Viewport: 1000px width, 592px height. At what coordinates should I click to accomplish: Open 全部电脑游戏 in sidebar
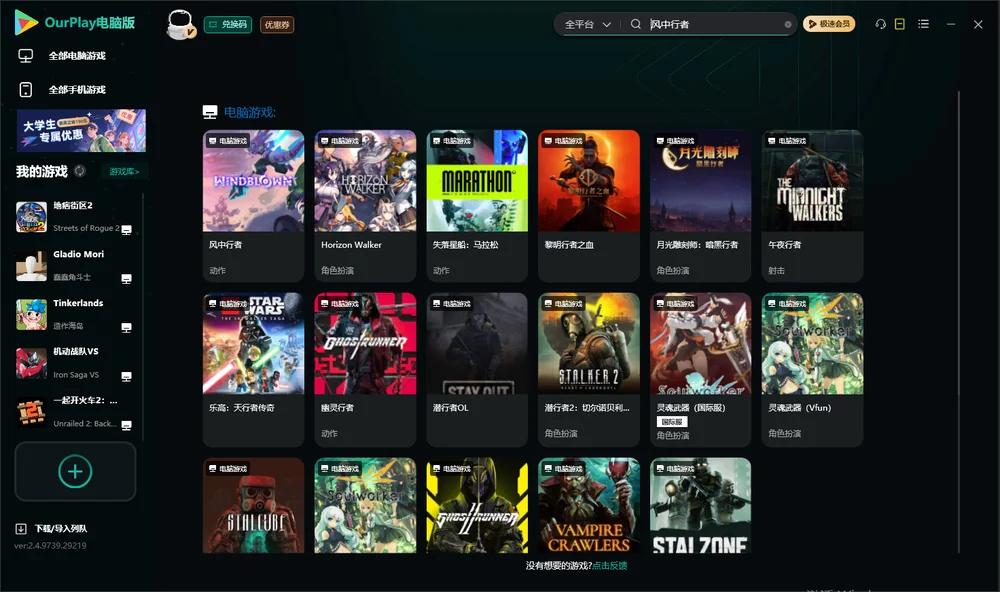(78, 56)
